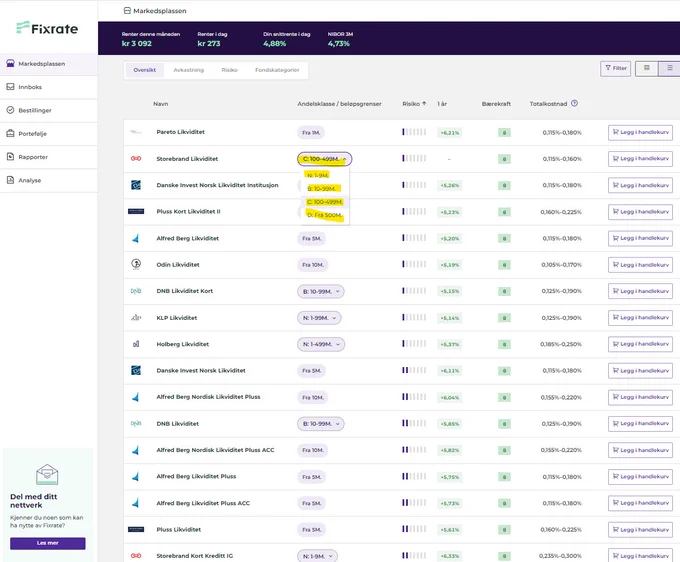Choose option D: Fra 500M in list
Screen dimensions: 680x562
click(x=325, y=215)
